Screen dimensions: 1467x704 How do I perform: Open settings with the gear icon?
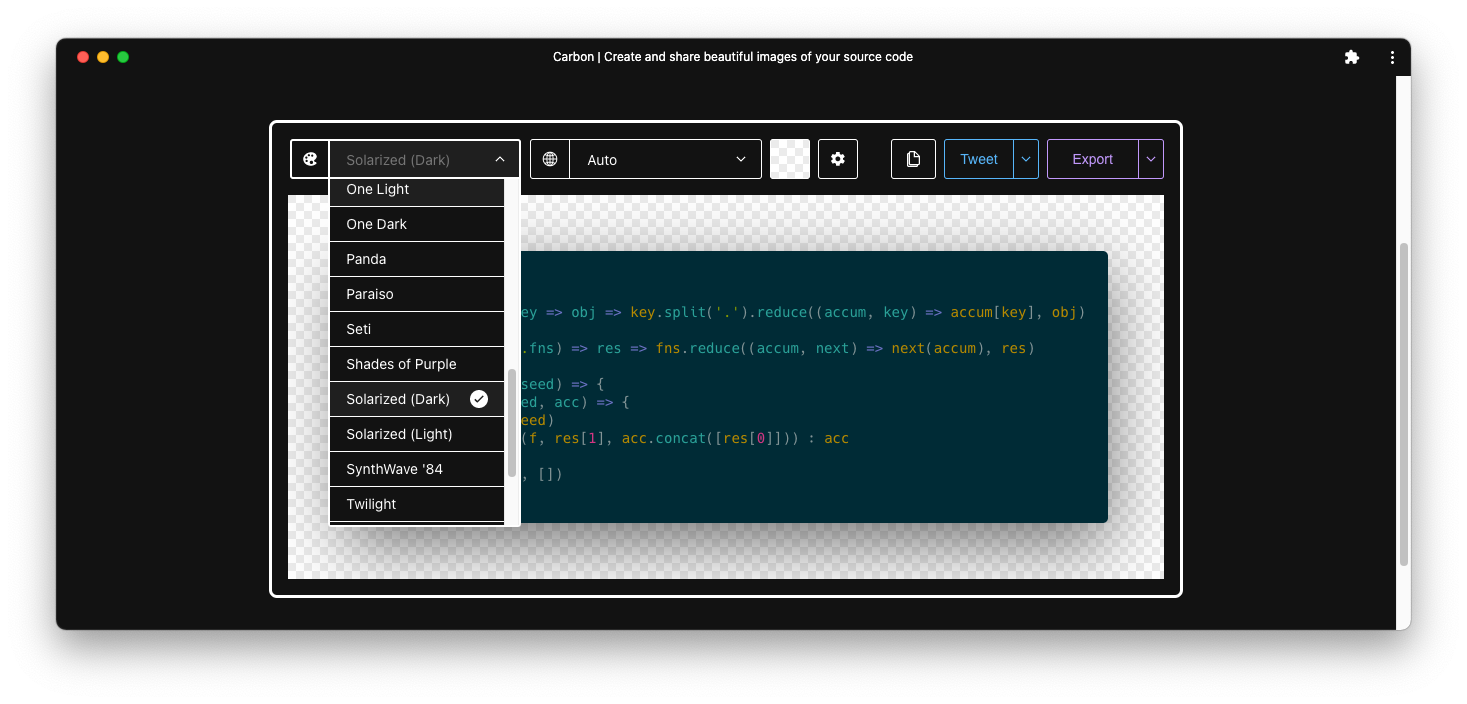point(838,159)
